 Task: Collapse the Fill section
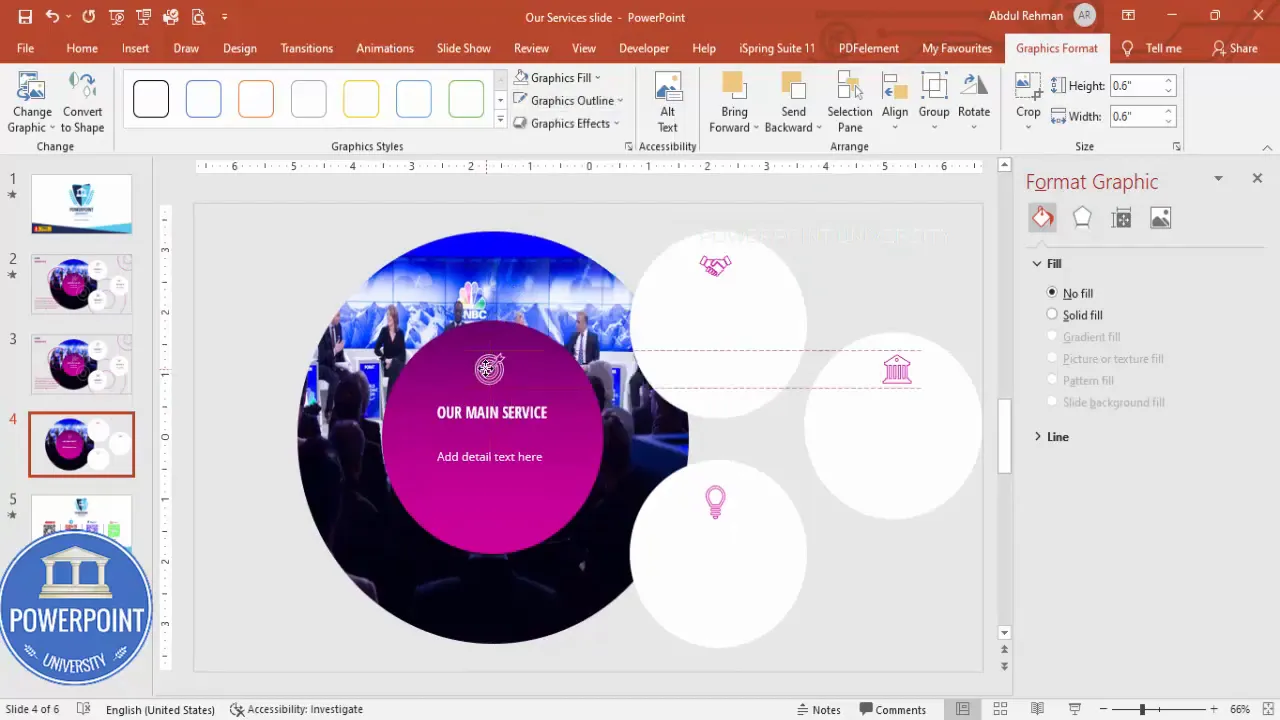point(1037,264)
